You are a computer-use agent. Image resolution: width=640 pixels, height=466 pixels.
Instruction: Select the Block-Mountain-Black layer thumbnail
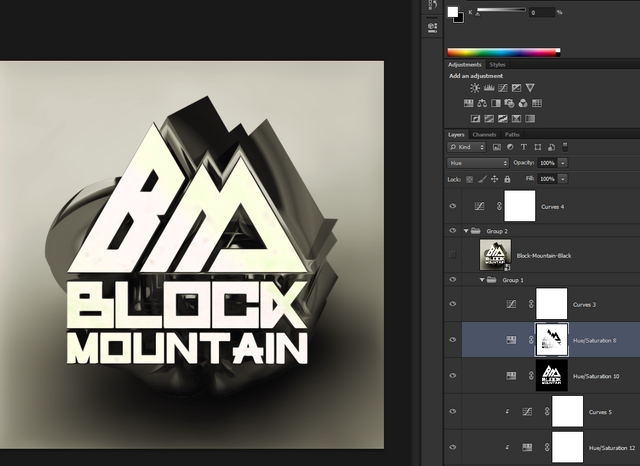tap(495, 255)
